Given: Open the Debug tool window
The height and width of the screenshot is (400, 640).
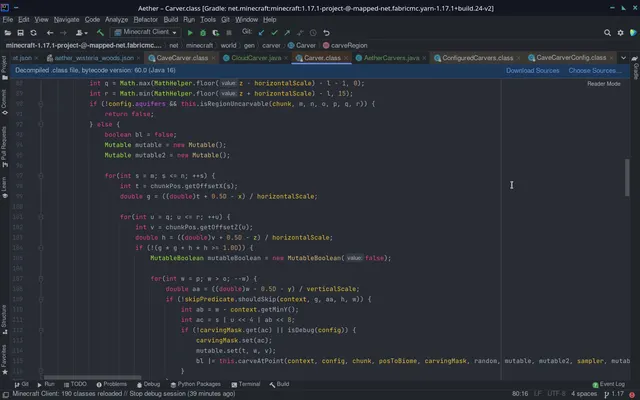Looking at the screenshot, I should pos(148,384).
